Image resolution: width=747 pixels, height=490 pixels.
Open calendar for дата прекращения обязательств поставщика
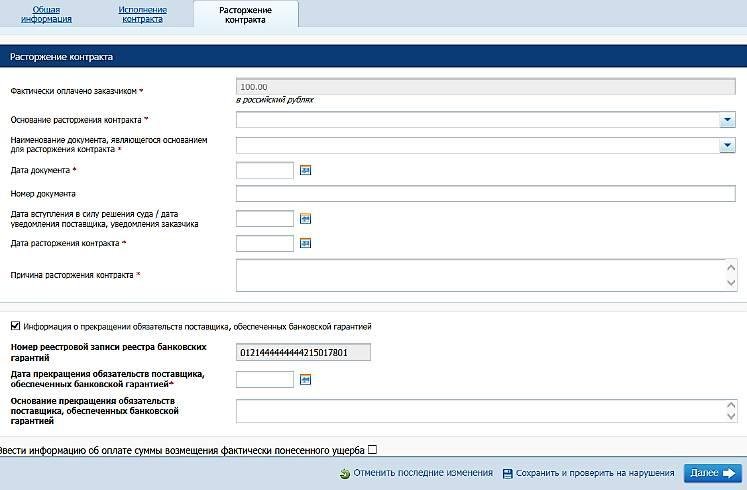[x=306, y=379]
